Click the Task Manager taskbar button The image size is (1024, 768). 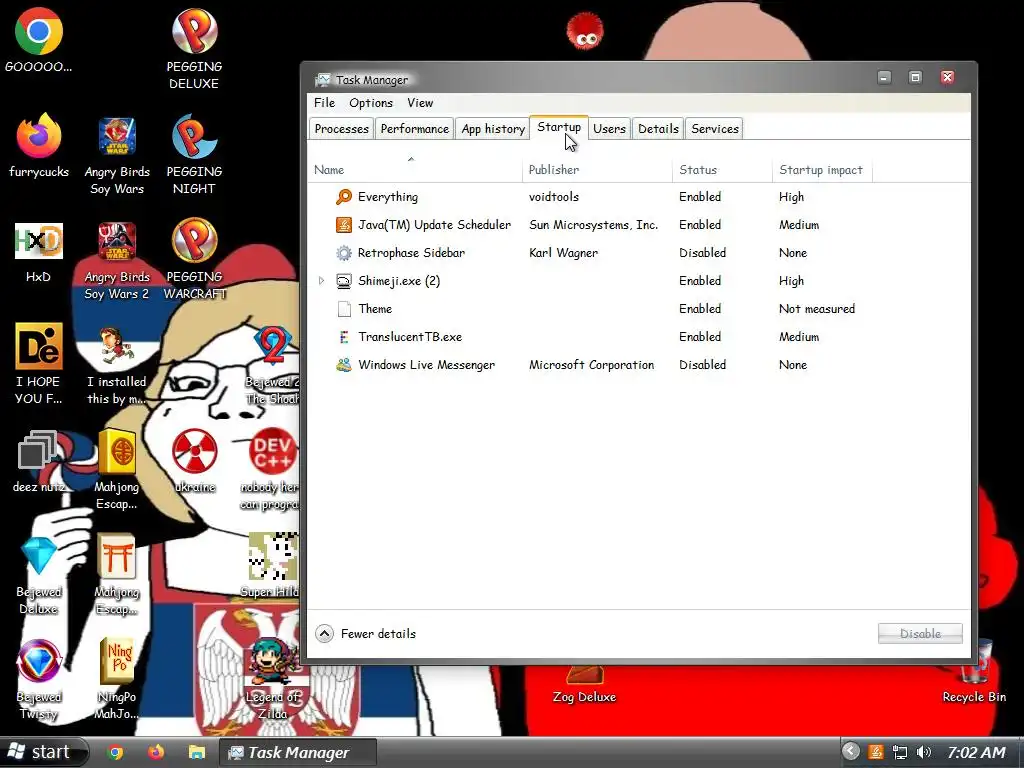[297, 752]
